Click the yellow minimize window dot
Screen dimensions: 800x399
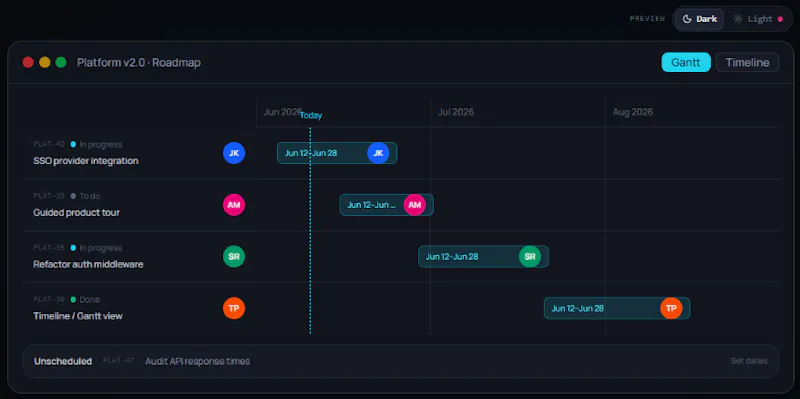[45, 62]
